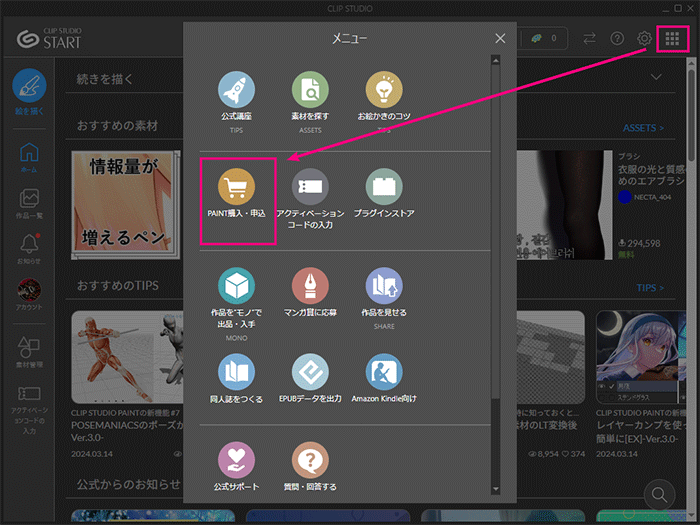Image resolution: width=700 pixels, height=525 pixels.
Task: Open 素材を探す assets search icon
Action: (310, 90)
